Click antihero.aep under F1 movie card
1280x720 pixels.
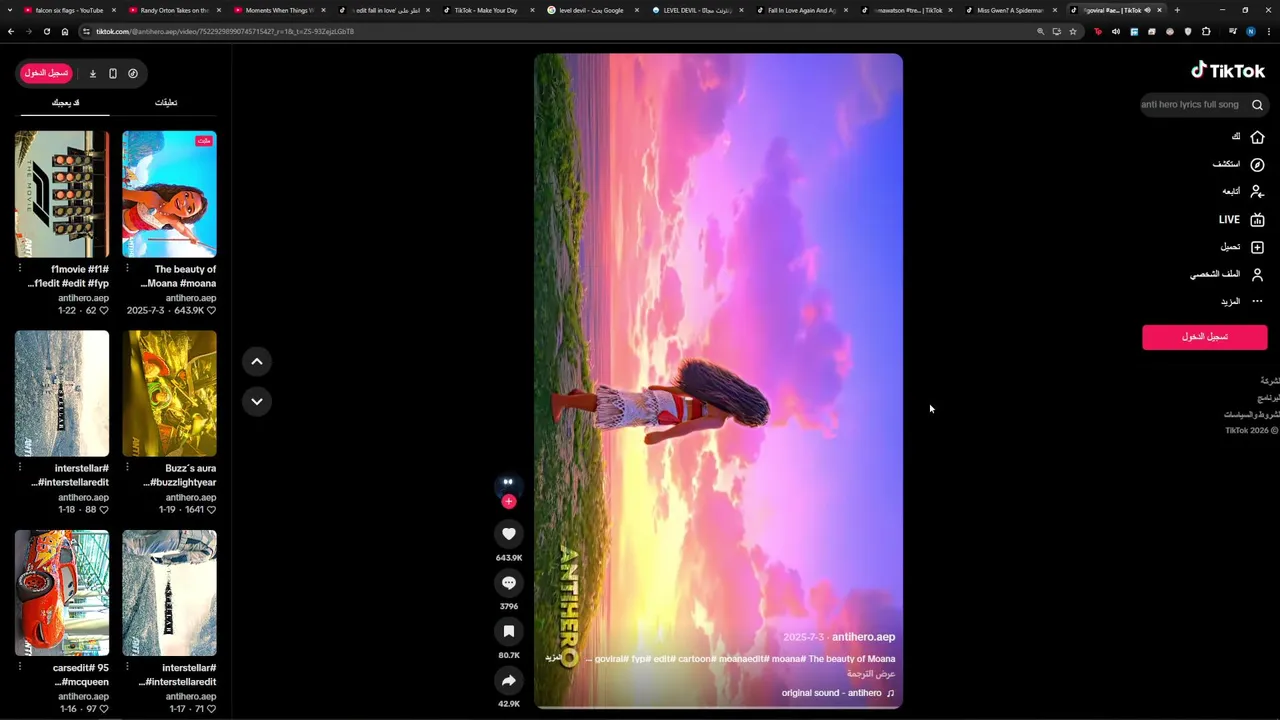tap(83, 298)
